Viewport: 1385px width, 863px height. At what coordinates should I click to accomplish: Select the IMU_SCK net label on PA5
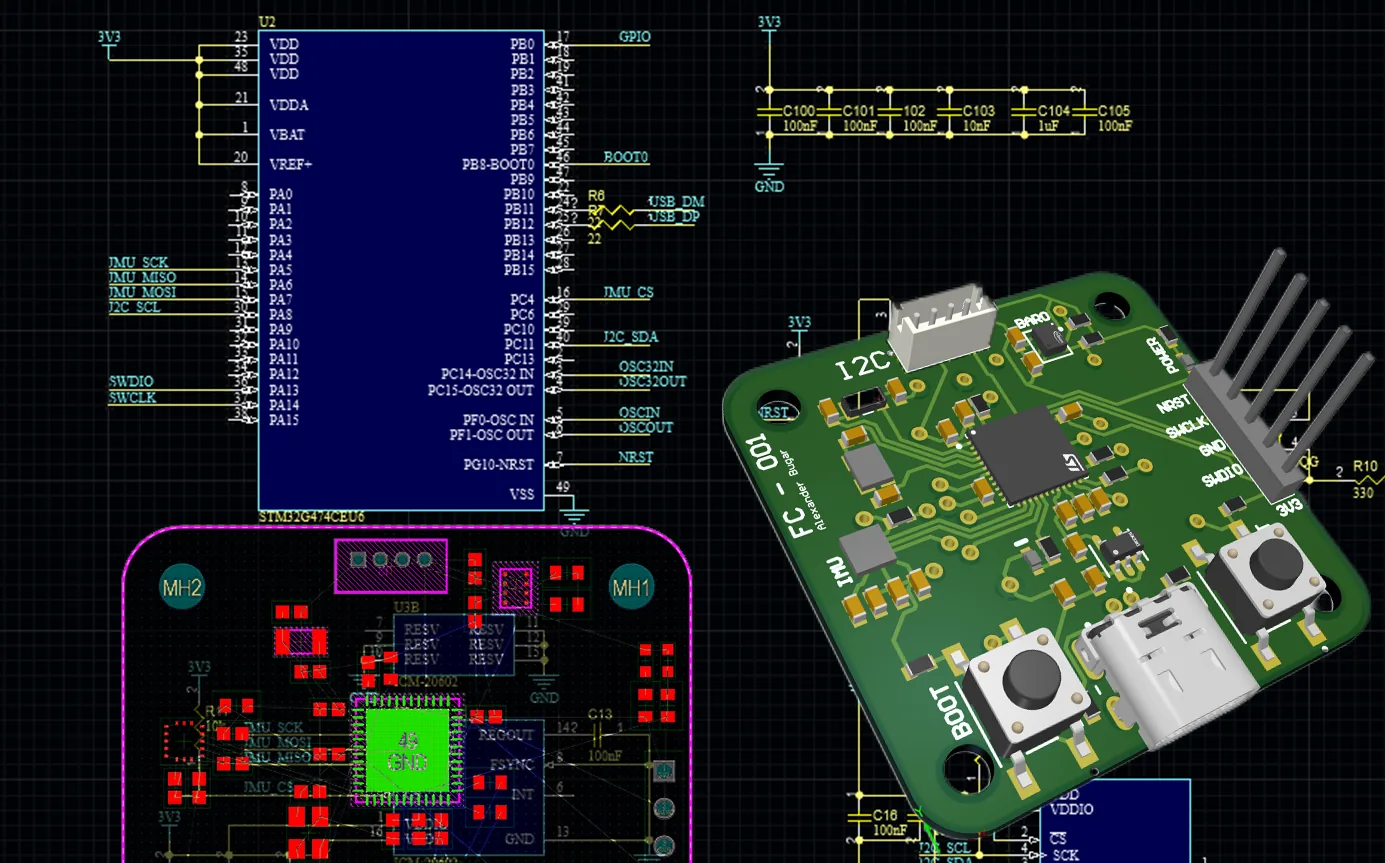(x=139, y=263)
